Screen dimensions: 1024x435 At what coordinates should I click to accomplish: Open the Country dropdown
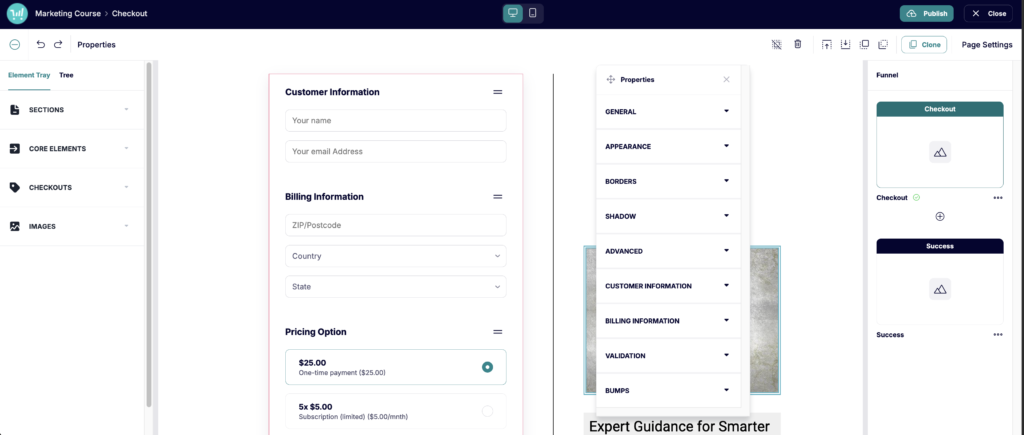coord(395,256)
